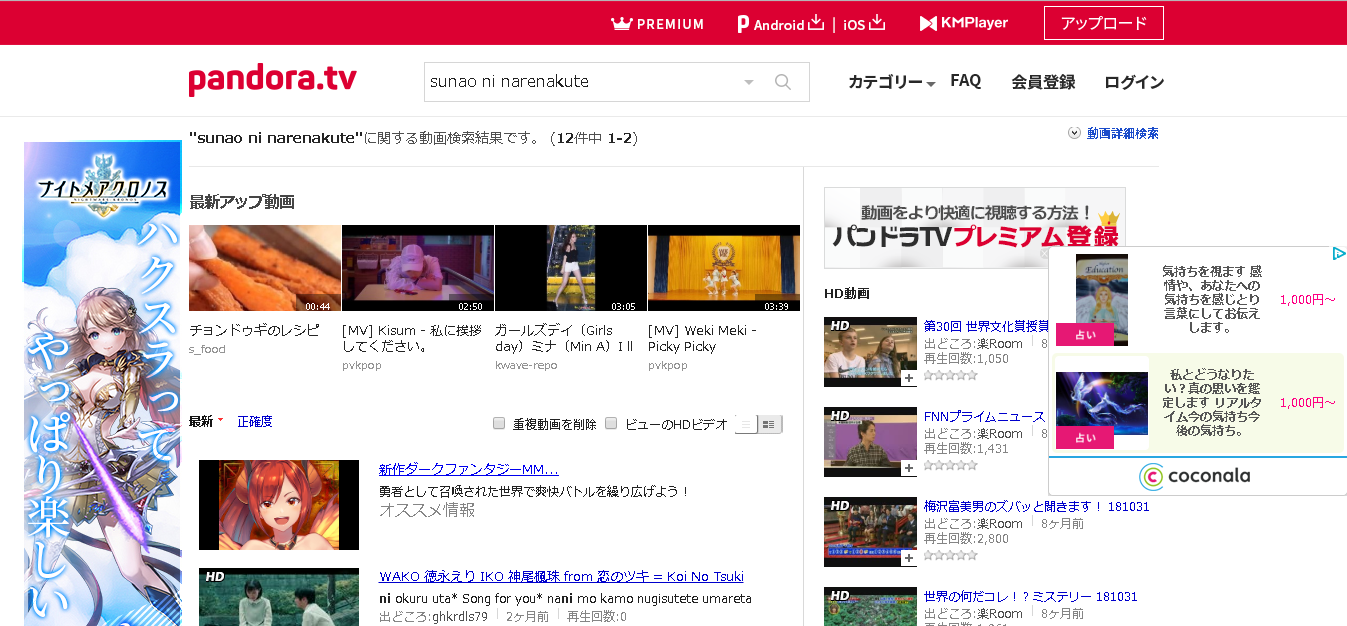1347x626 pixels.
Task: Click the kwave-repo uploader name
Action: pyautogui.click(x=526, y=365)
